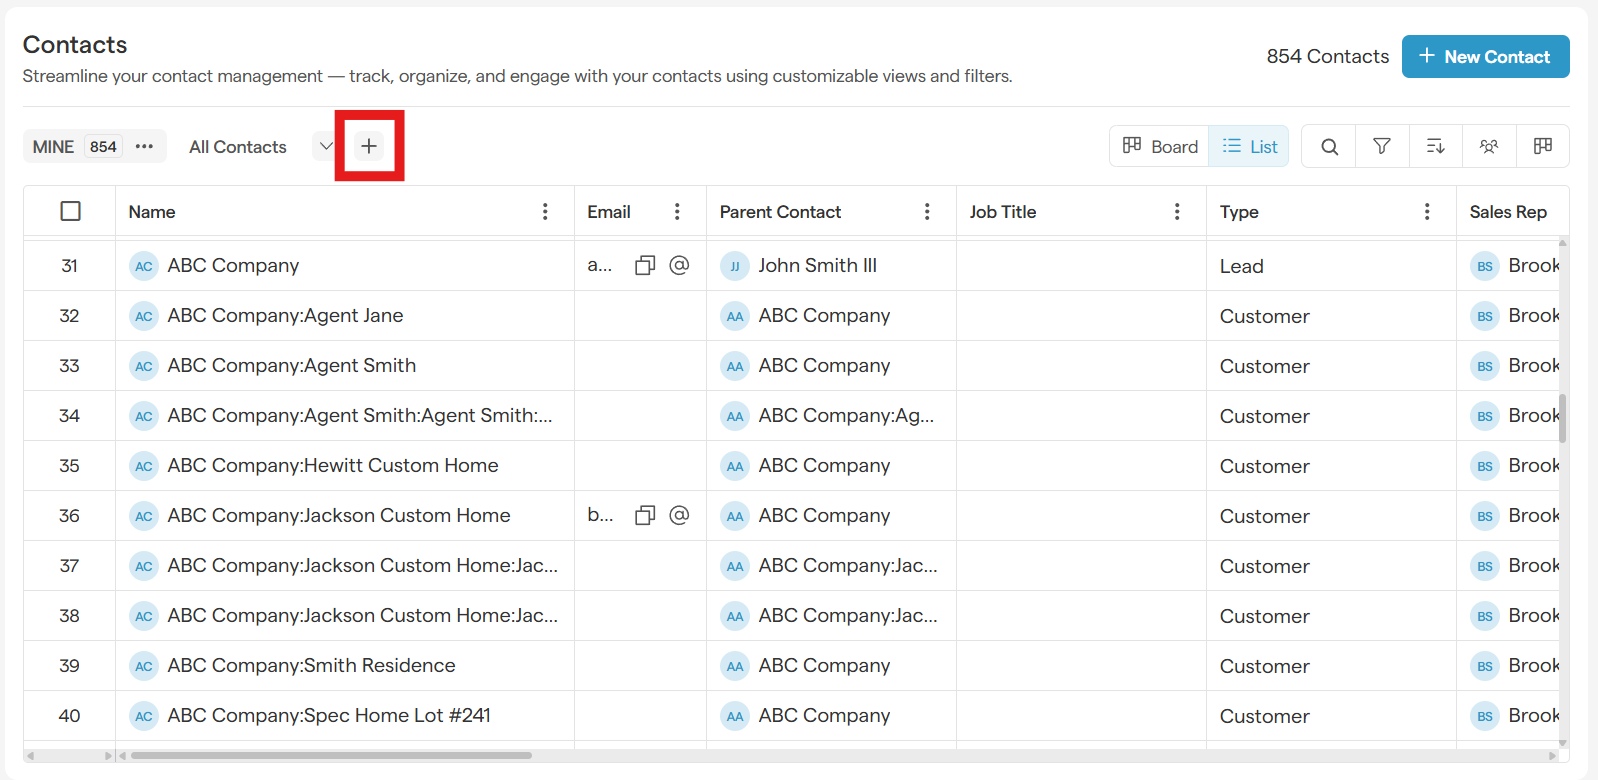
Task: Open the column layout icon
Action: point(1543,146)
